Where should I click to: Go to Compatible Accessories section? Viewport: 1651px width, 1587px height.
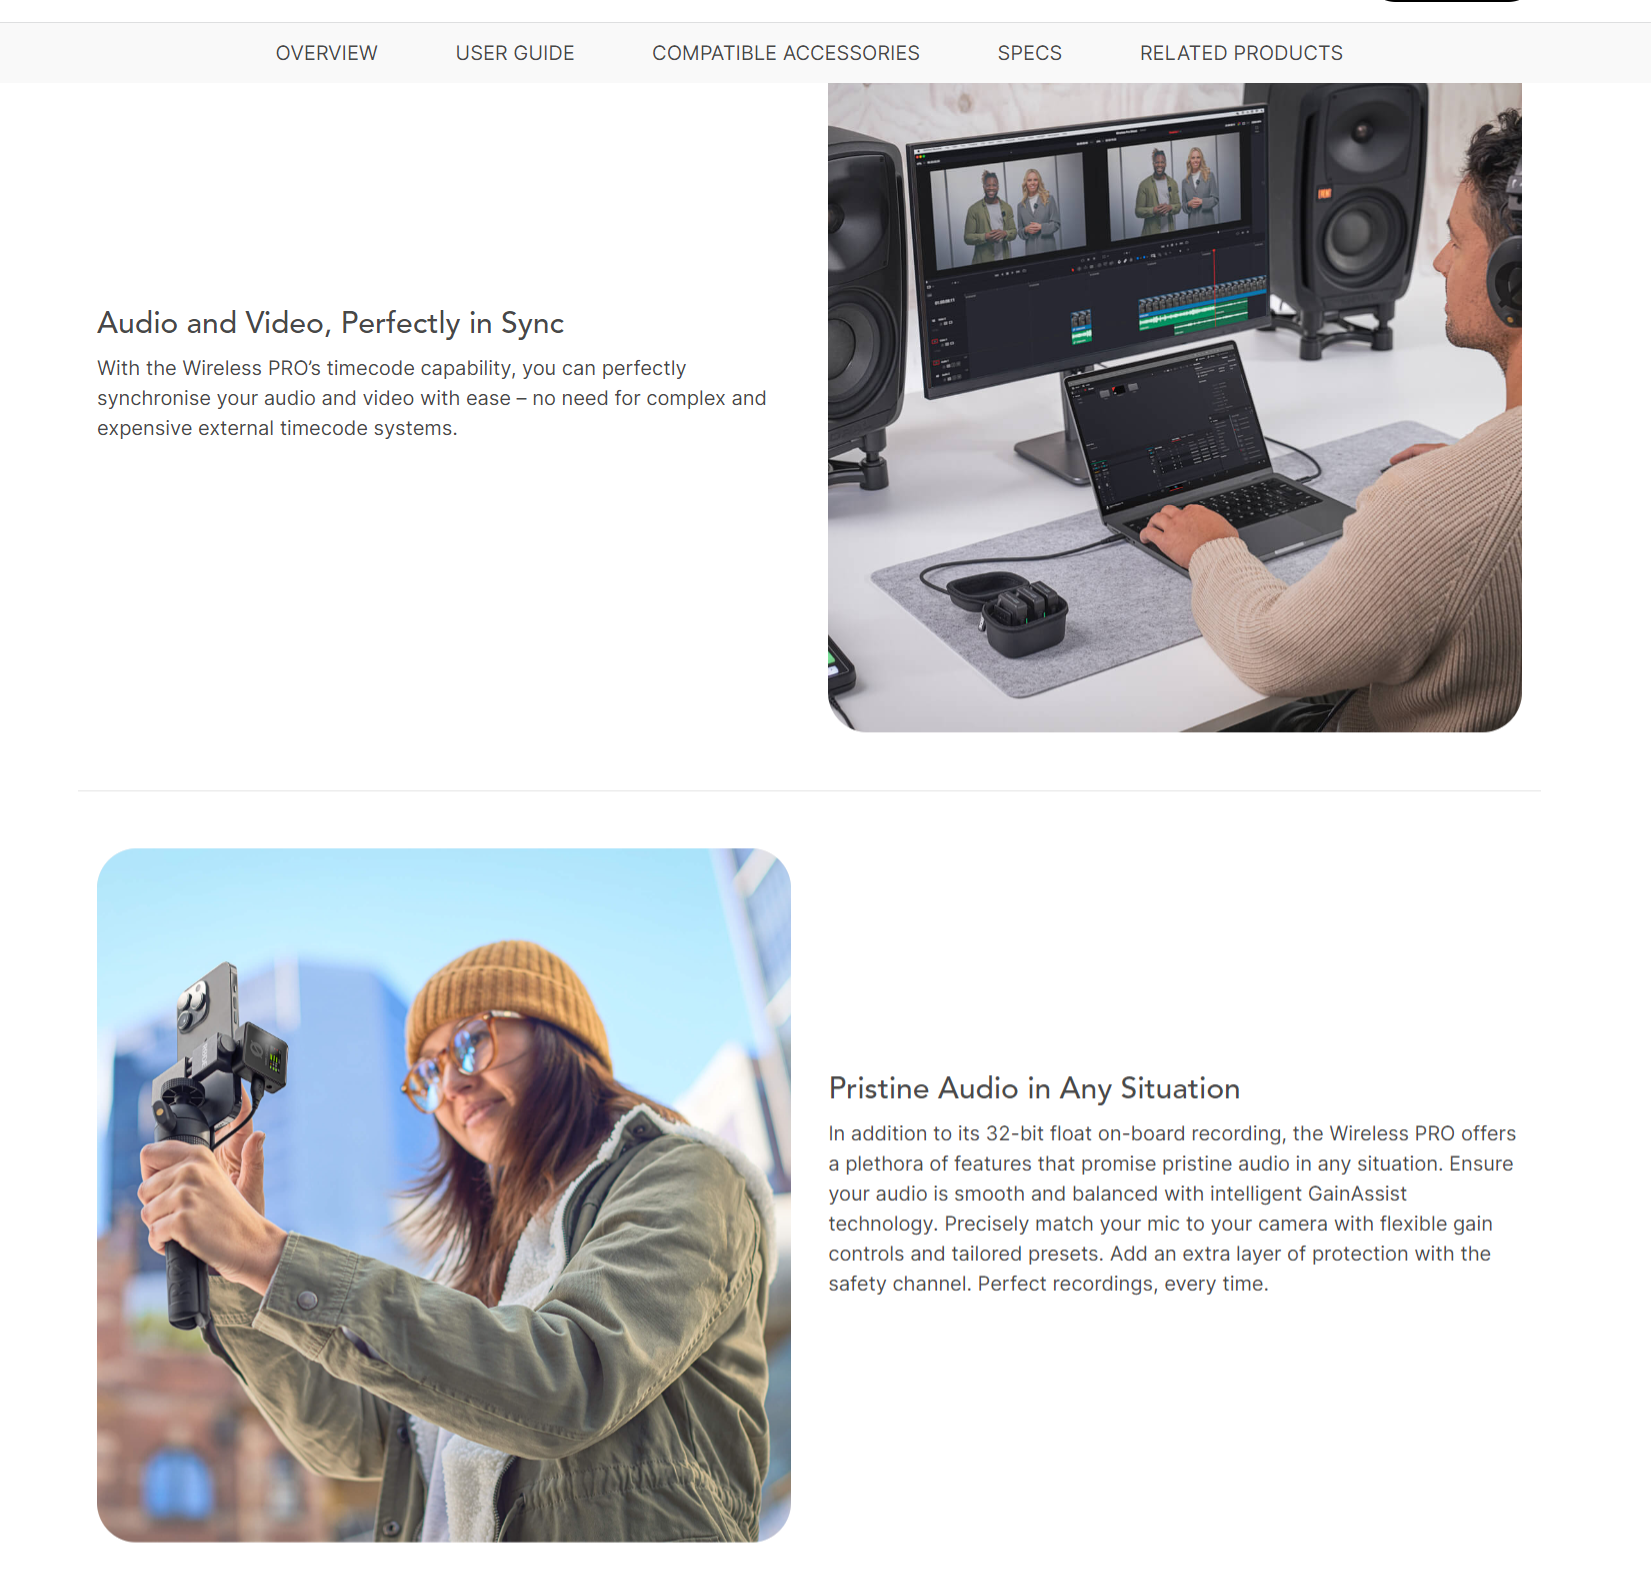click(x=785, y=53)
